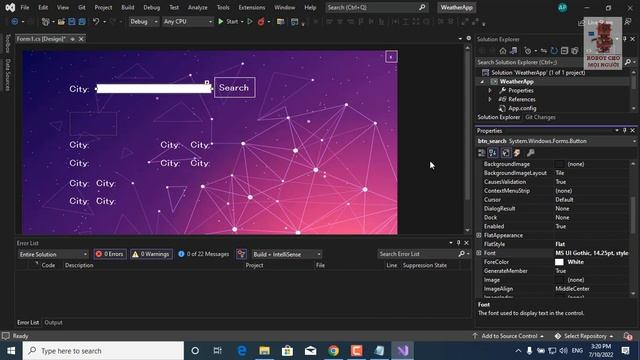Click the Navigate Backward toolbar icon
The image size is (640, 360).
click(15, 22)
